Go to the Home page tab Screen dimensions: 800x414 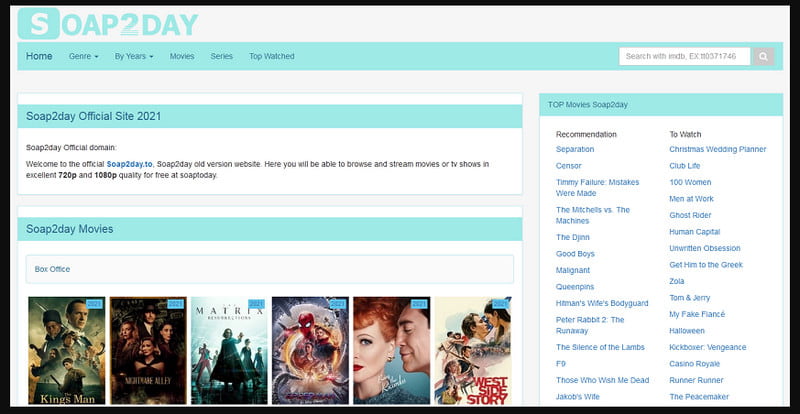point(39,56)
